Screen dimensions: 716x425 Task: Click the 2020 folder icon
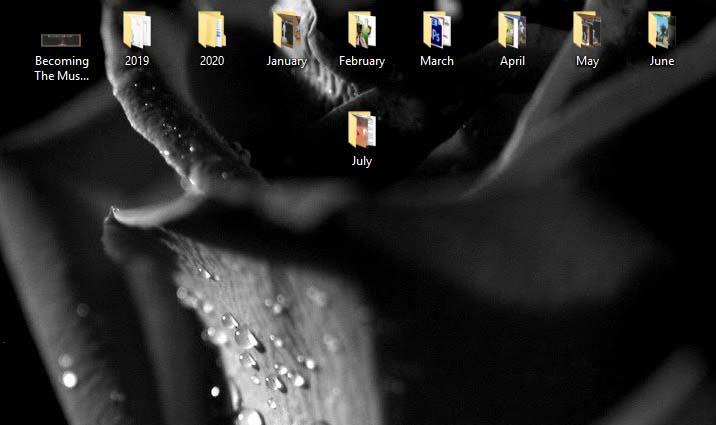tap(212, 30)
